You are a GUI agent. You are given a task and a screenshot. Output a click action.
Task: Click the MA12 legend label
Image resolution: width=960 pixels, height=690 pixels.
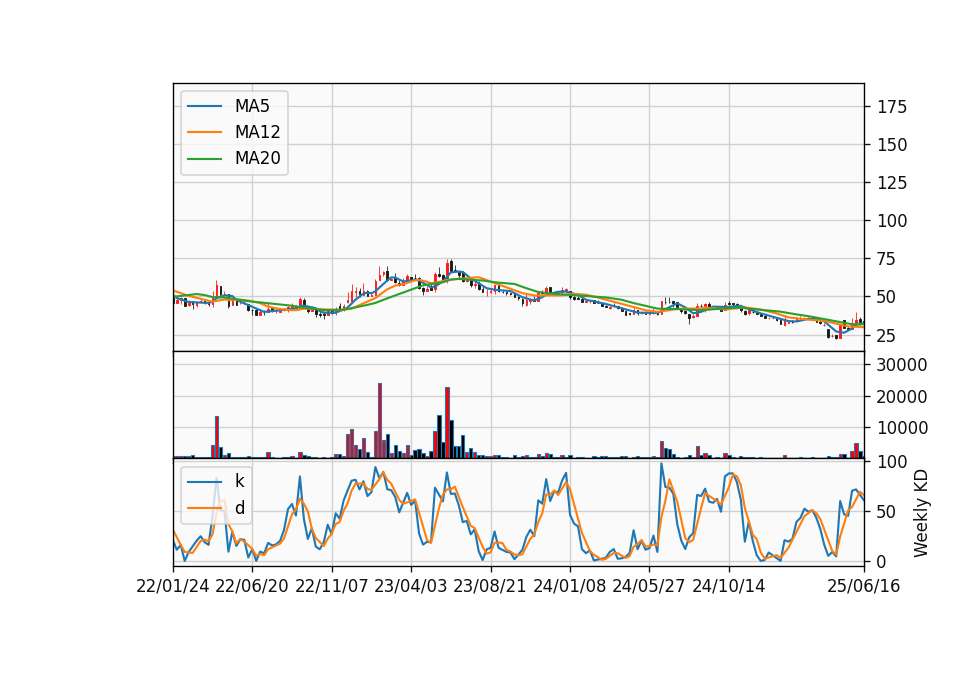point(257,132)
